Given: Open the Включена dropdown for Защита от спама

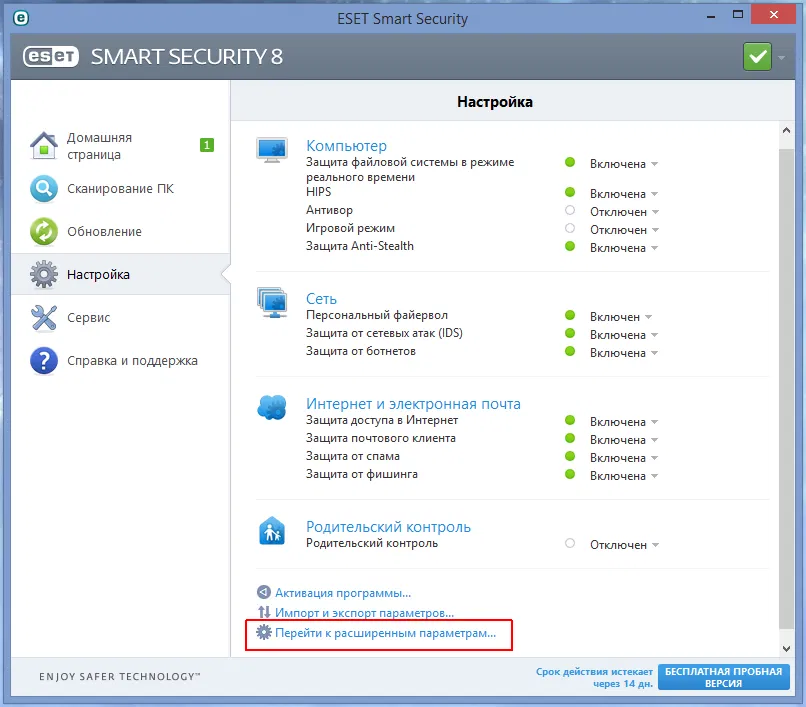Looking at the screenshot, I should 624,458.
